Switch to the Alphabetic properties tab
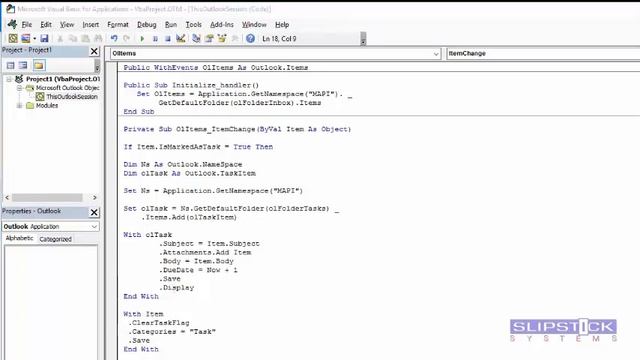 tap(19, 238)
